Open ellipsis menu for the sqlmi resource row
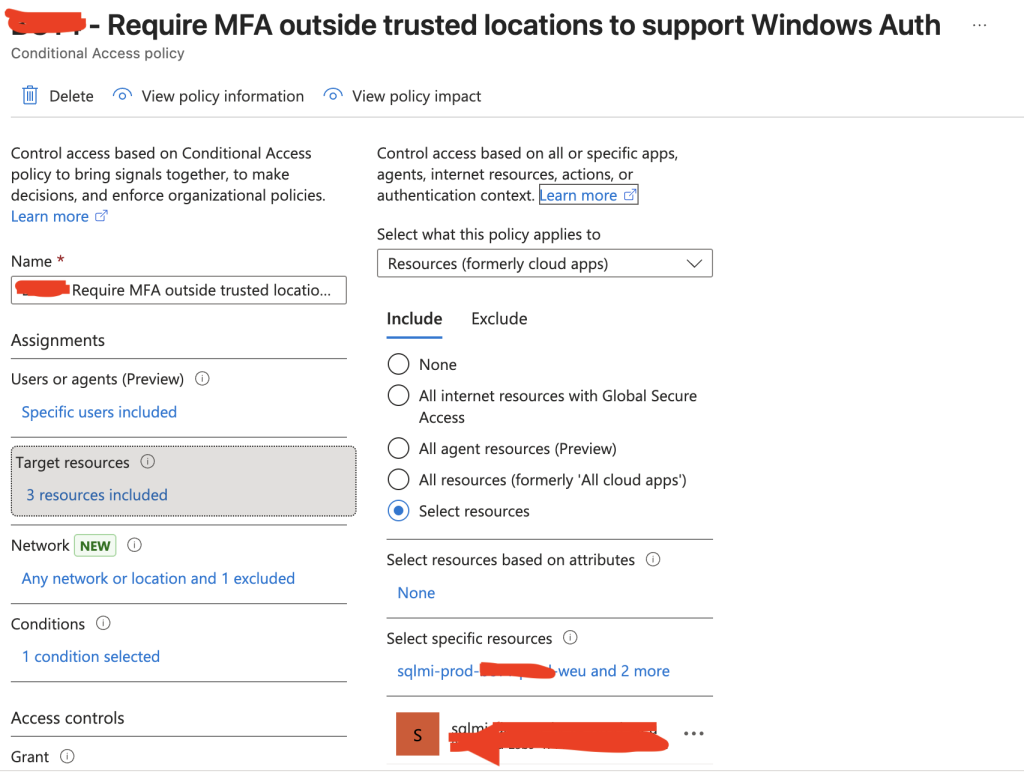The height and width of the screenshot is (776, 1024). tap(693, 734)
